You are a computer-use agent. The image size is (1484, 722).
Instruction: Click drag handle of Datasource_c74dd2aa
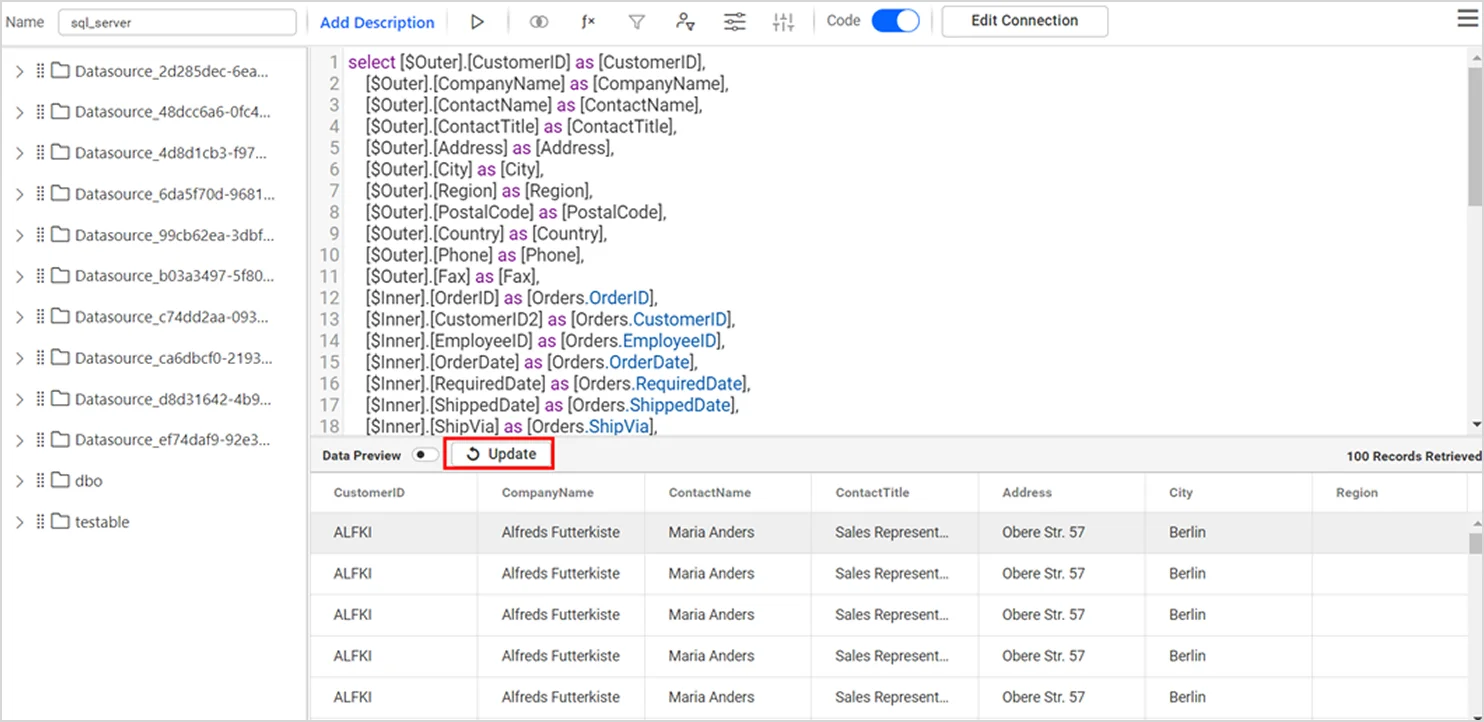pyautogui.click(x=41, y=317)
